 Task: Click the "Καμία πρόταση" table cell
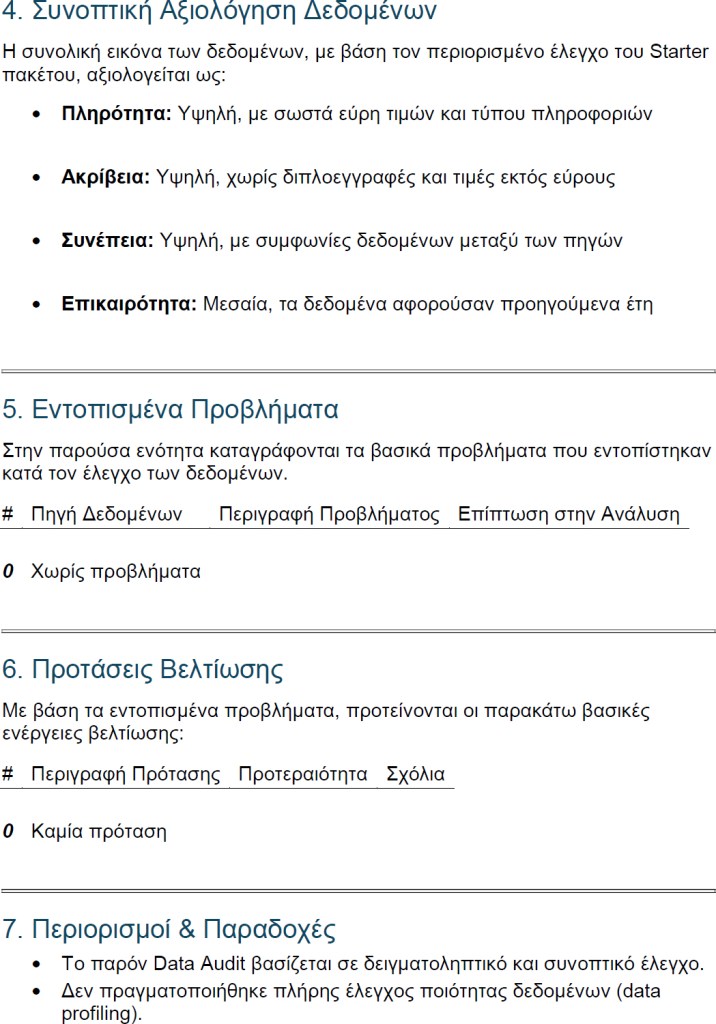coord(99,832)
